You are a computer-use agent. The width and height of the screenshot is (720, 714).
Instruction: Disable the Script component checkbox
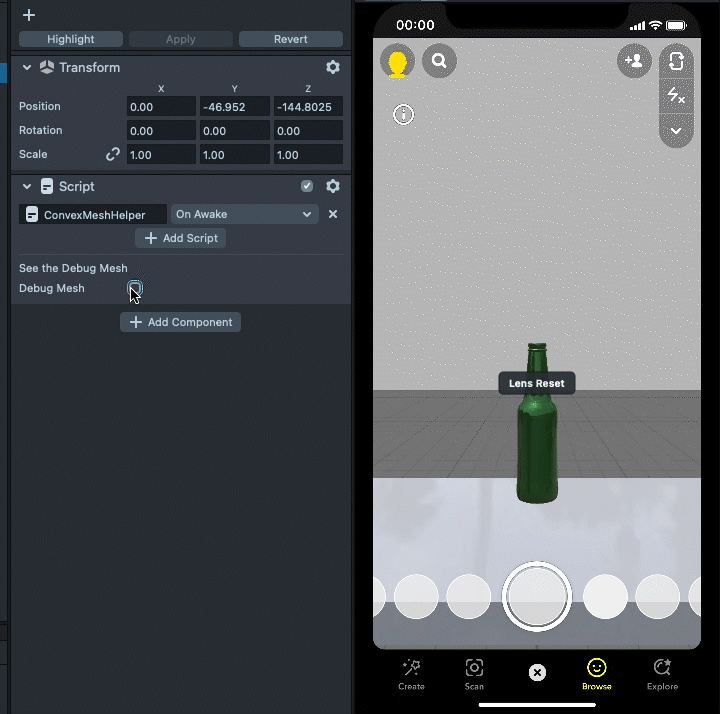pyautogui.click(x=307, y=186)
